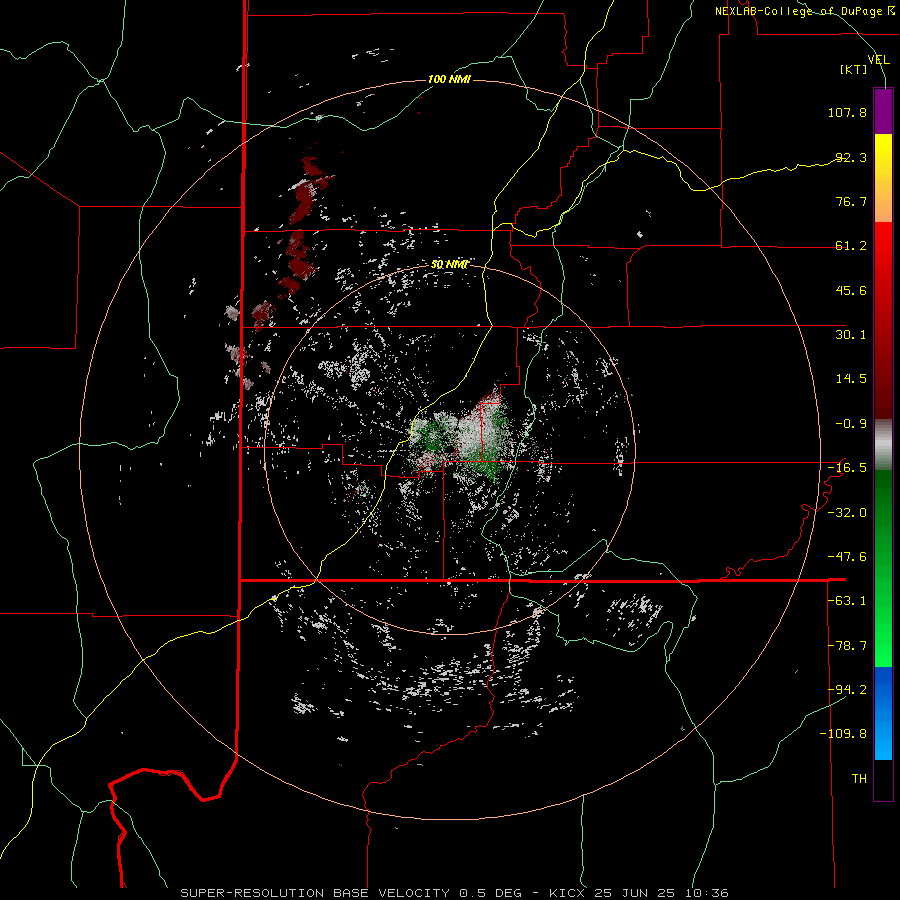Select the 45.6 legend value
Viewport: 900px width, 900px height.
click(x=851, y=290)
